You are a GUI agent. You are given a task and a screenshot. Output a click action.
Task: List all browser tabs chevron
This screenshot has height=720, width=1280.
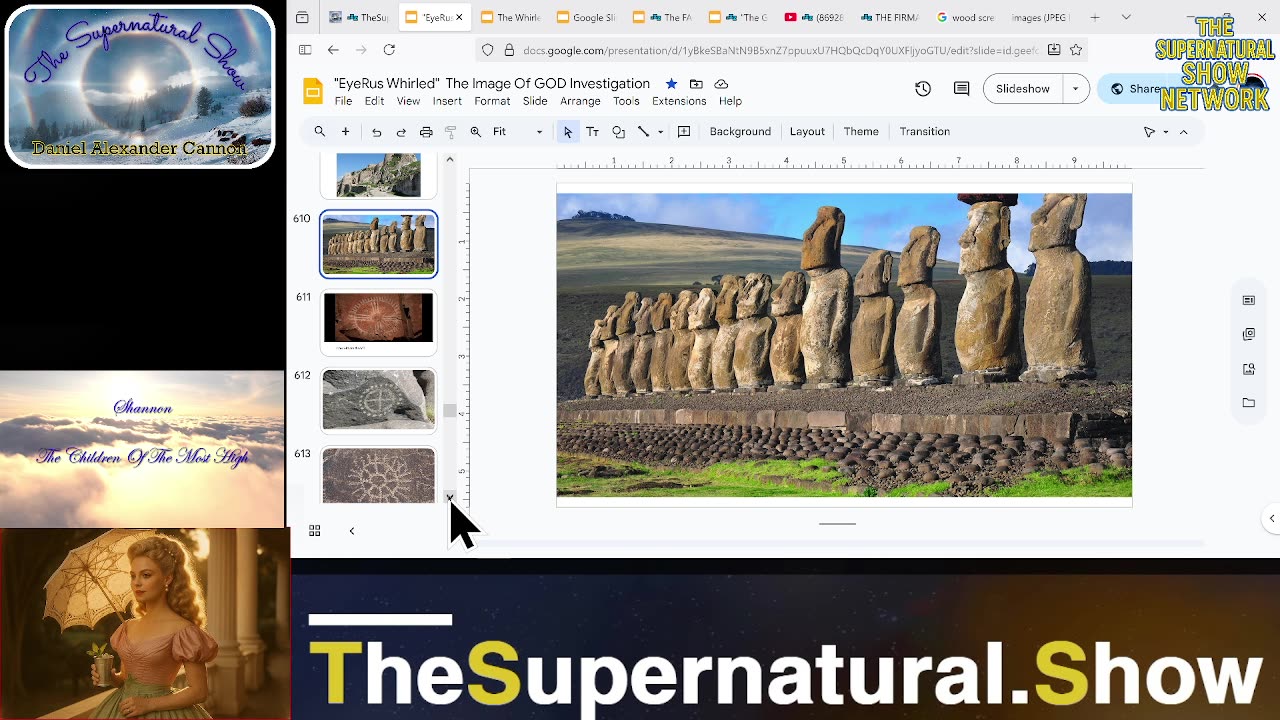pyautogui.click(x=1126, y=17)
